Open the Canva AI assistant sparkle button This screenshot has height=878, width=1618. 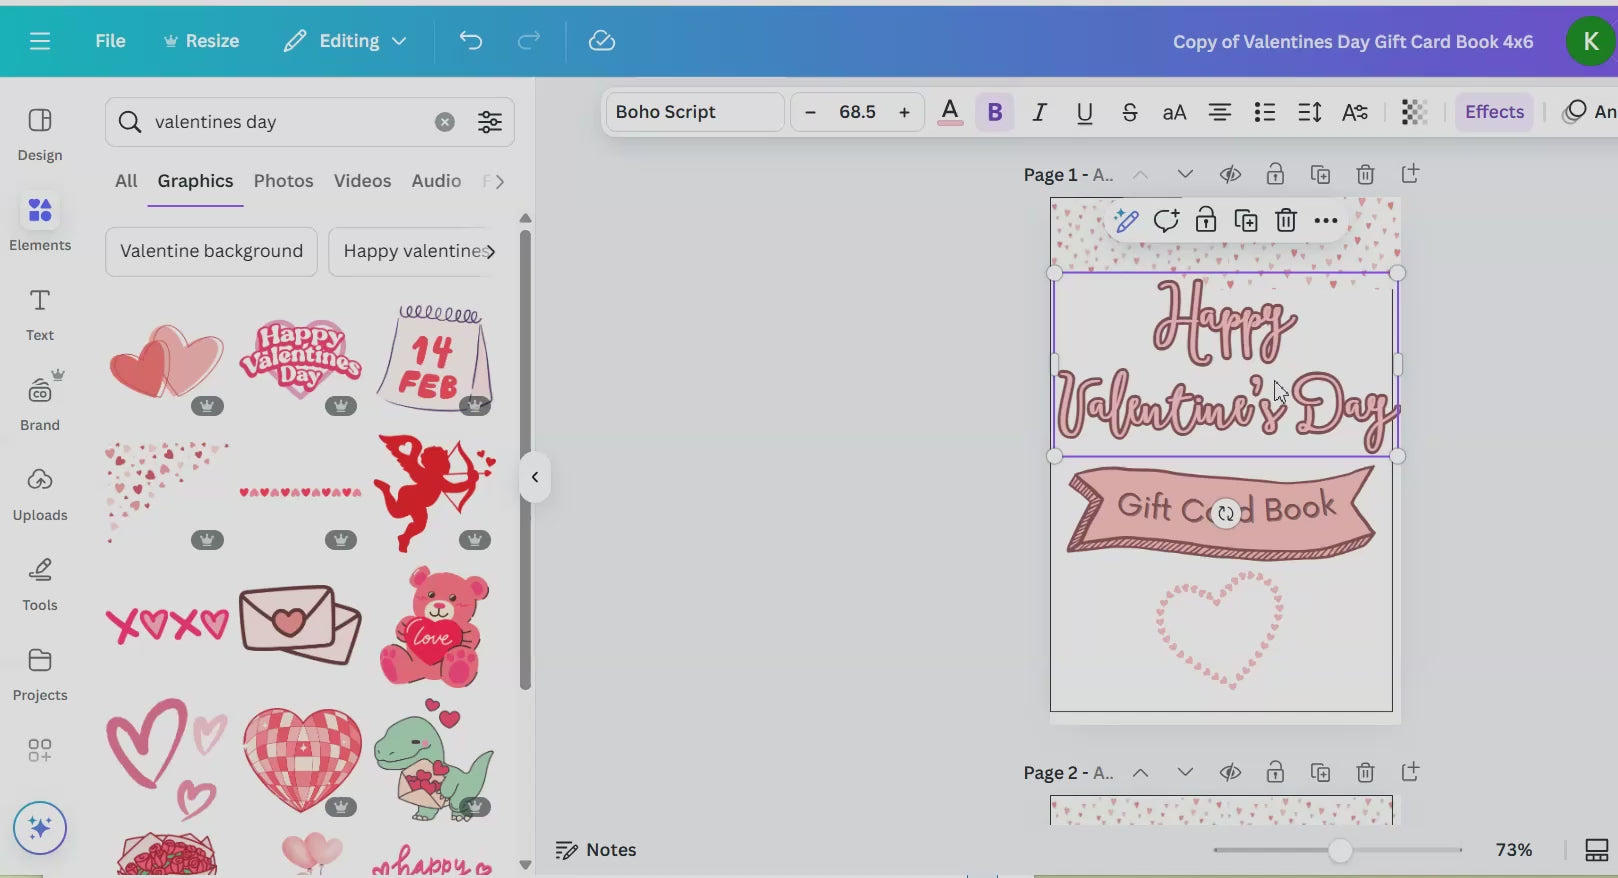click(x=40, y=828)
